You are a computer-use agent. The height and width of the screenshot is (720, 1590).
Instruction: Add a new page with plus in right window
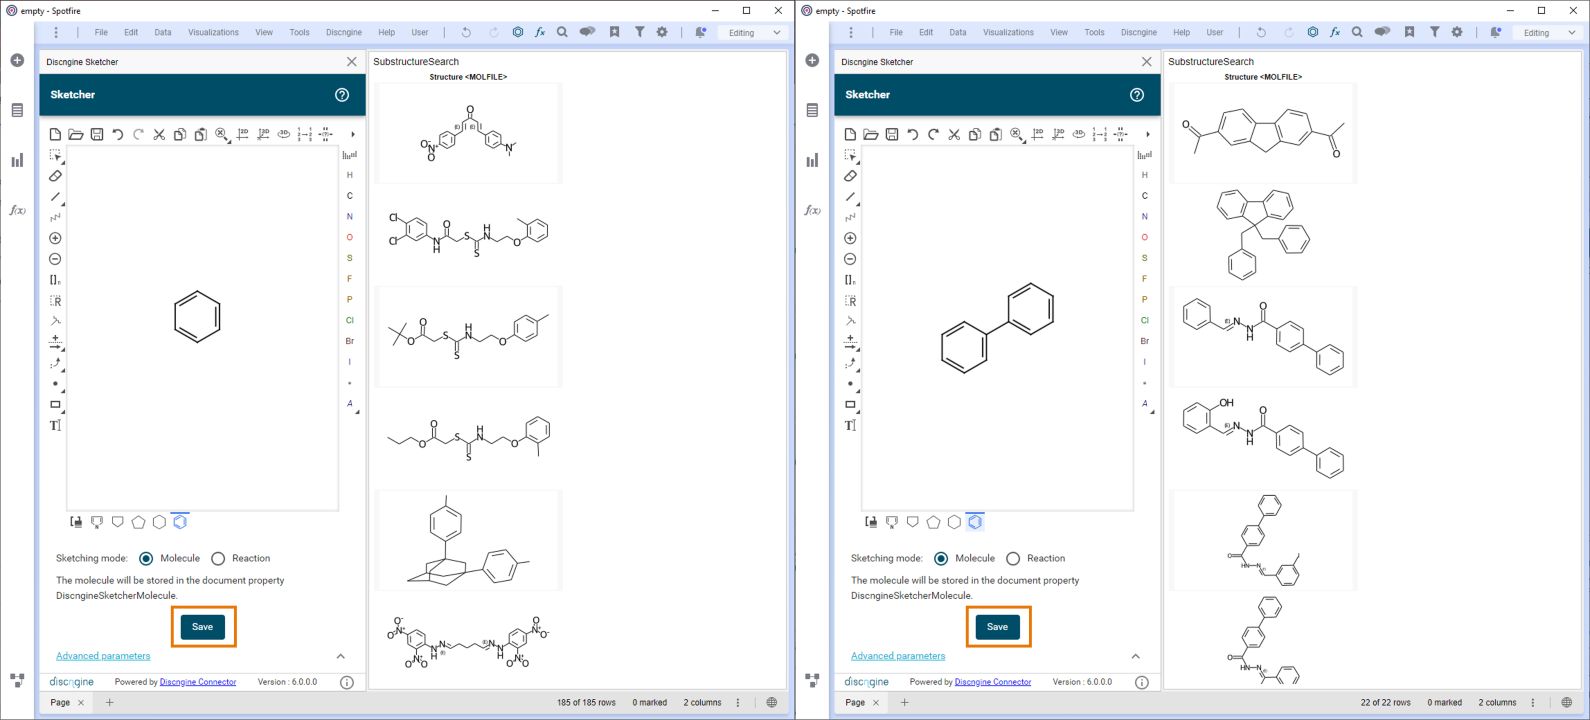coord(905,703)
